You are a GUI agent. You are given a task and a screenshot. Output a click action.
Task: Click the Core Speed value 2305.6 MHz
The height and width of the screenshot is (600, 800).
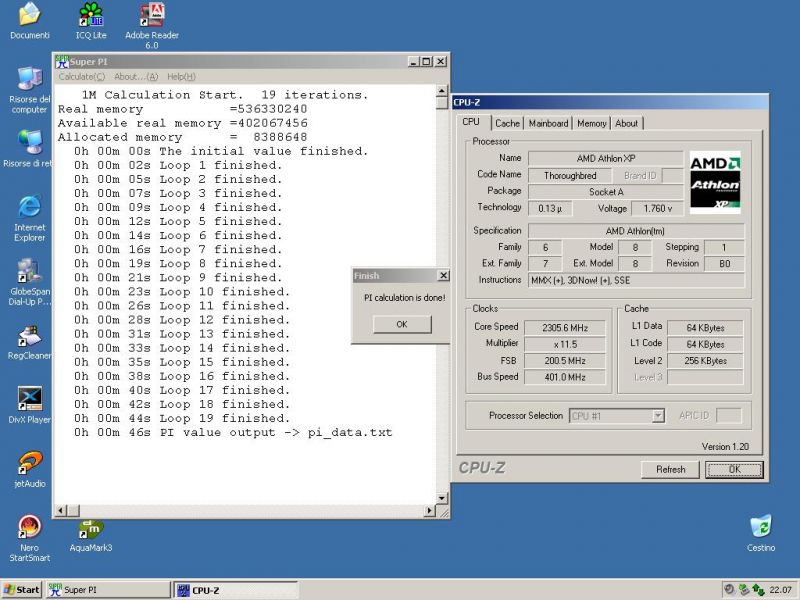565,328
